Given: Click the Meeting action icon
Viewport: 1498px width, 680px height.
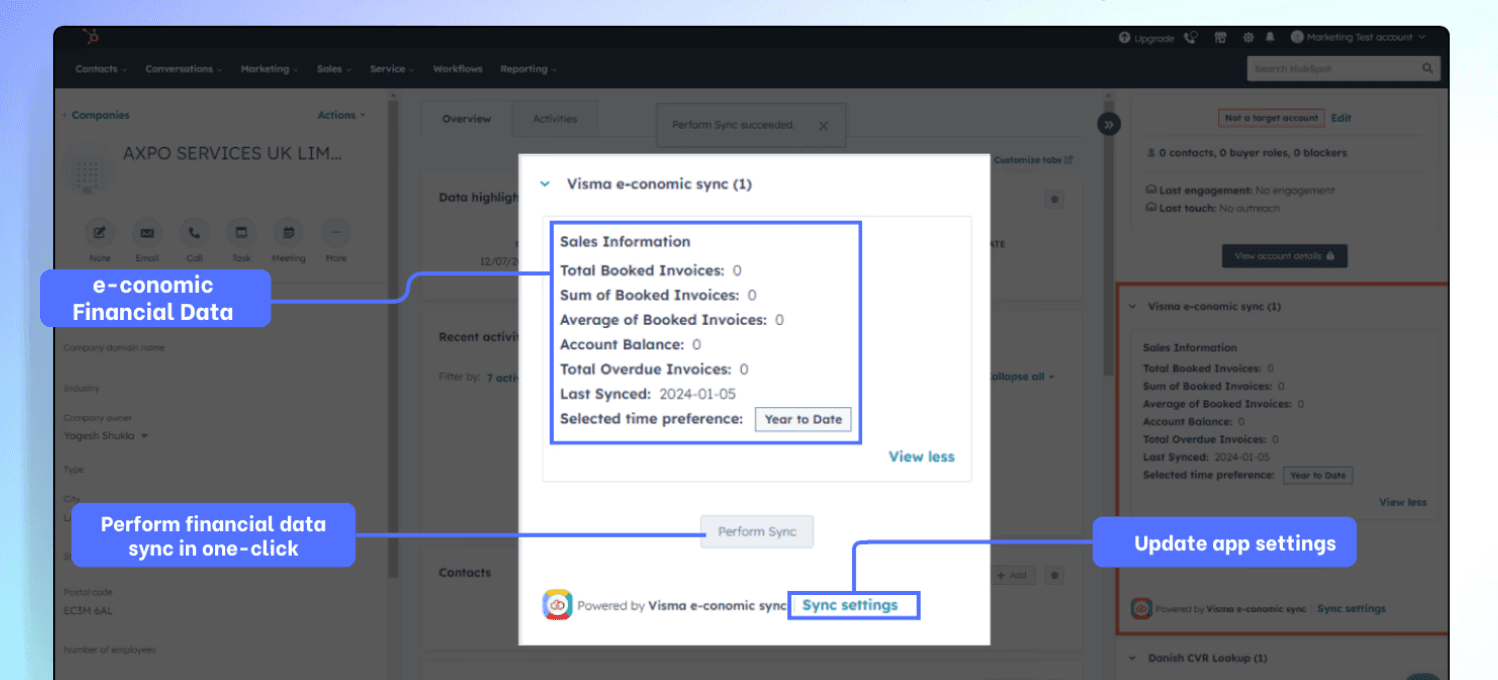Looking at the screenshot, I should tap(288, 233).
